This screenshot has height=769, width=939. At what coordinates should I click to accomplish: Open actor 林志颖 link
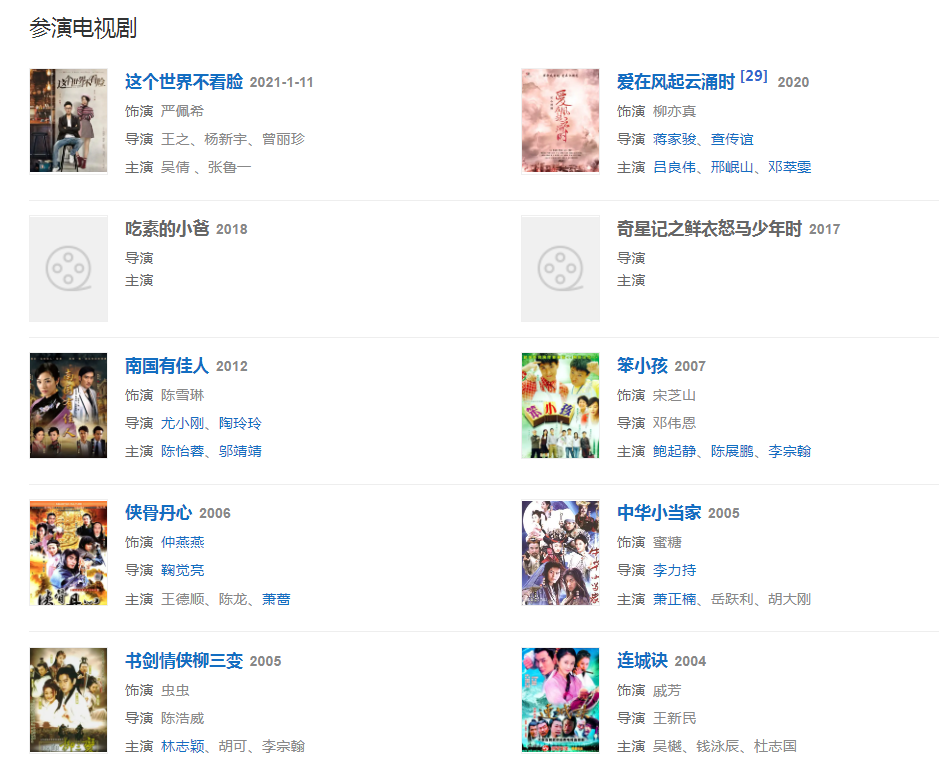coord(182,746)
